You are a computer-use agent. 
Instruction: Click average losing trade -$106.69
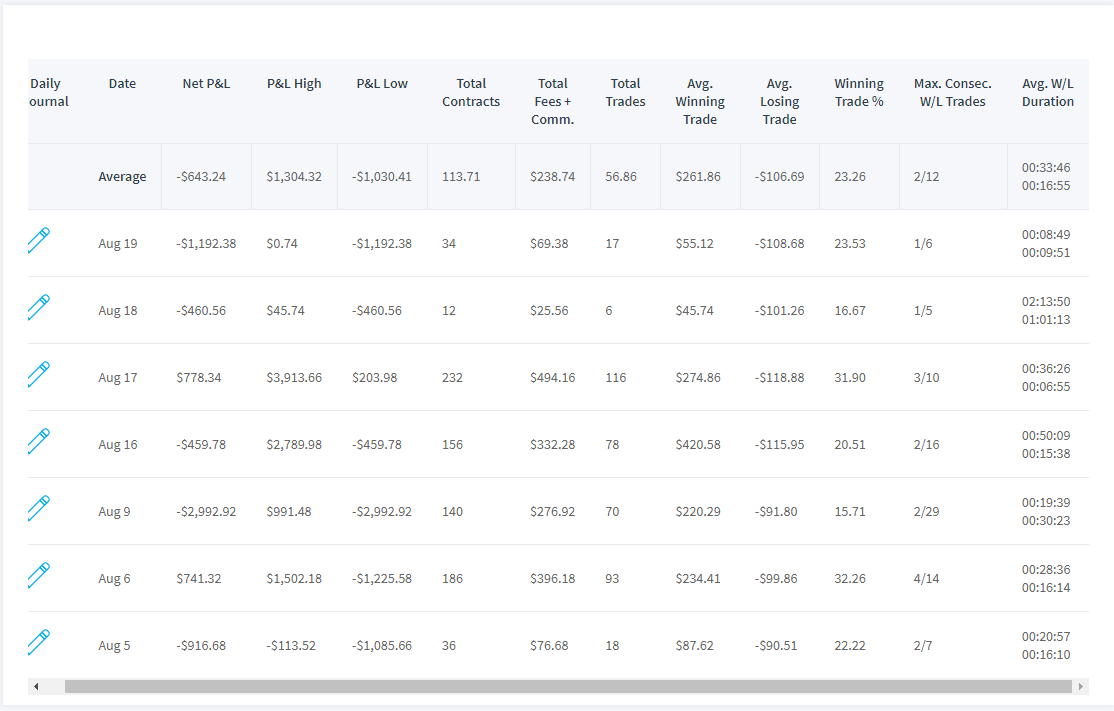tap(779, 177)
